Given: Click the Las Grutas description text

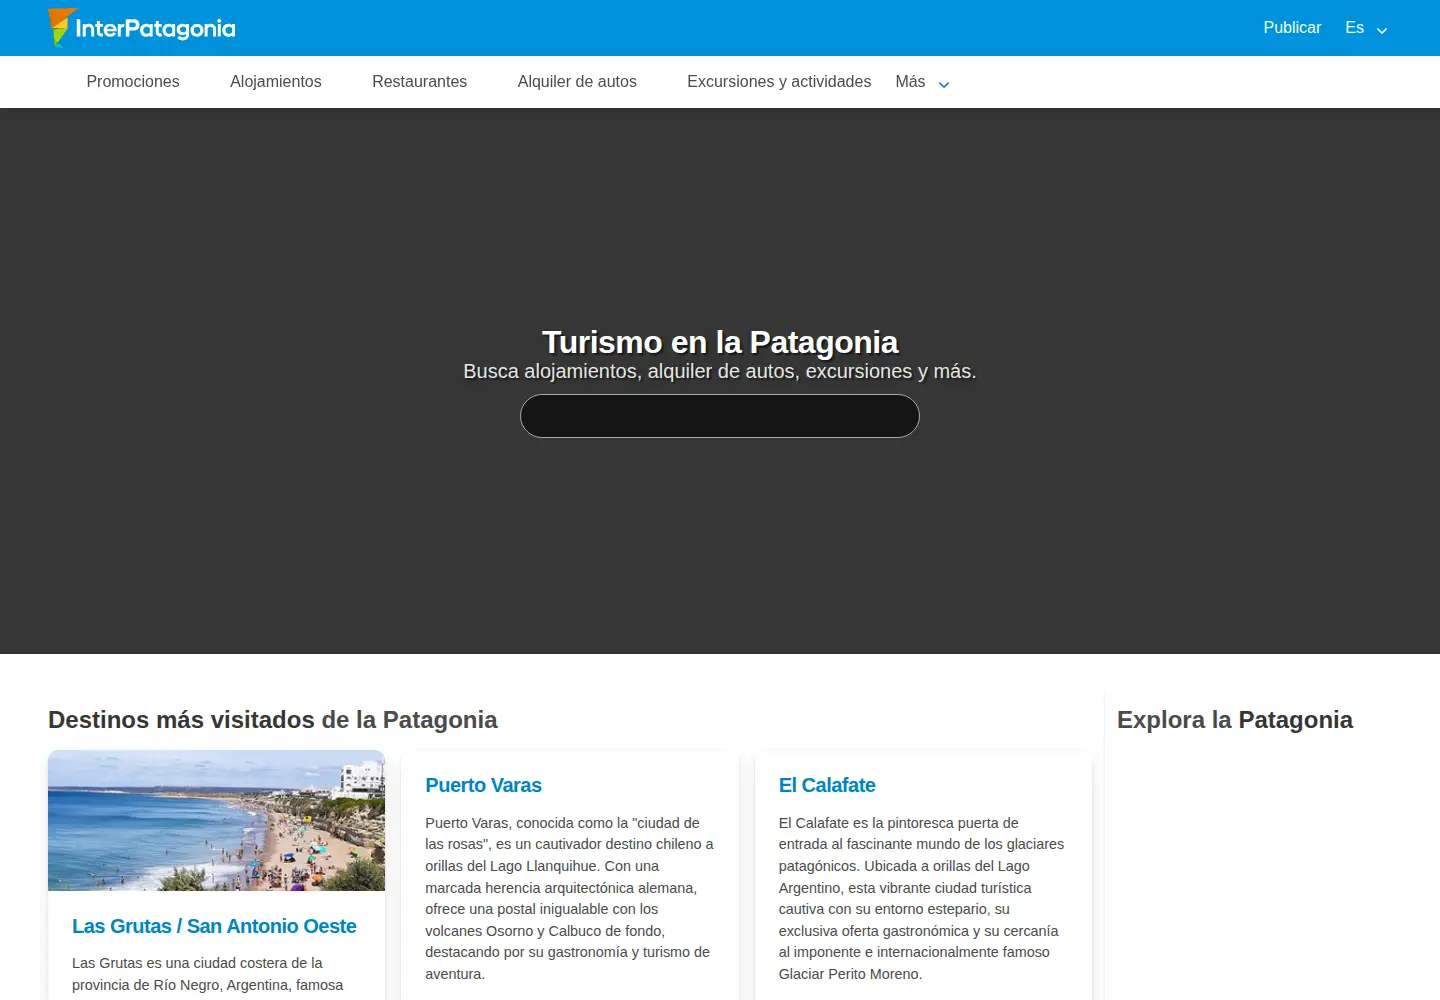Looking at the screenshot, I should click(x=208, y=974).
